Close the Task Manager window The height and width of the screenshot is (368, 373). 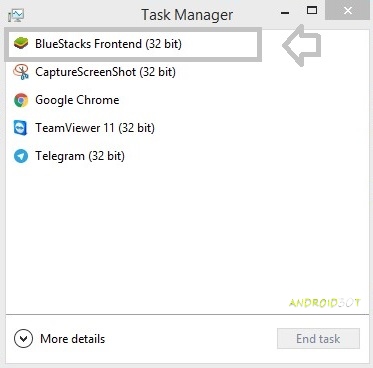(348, 11)
